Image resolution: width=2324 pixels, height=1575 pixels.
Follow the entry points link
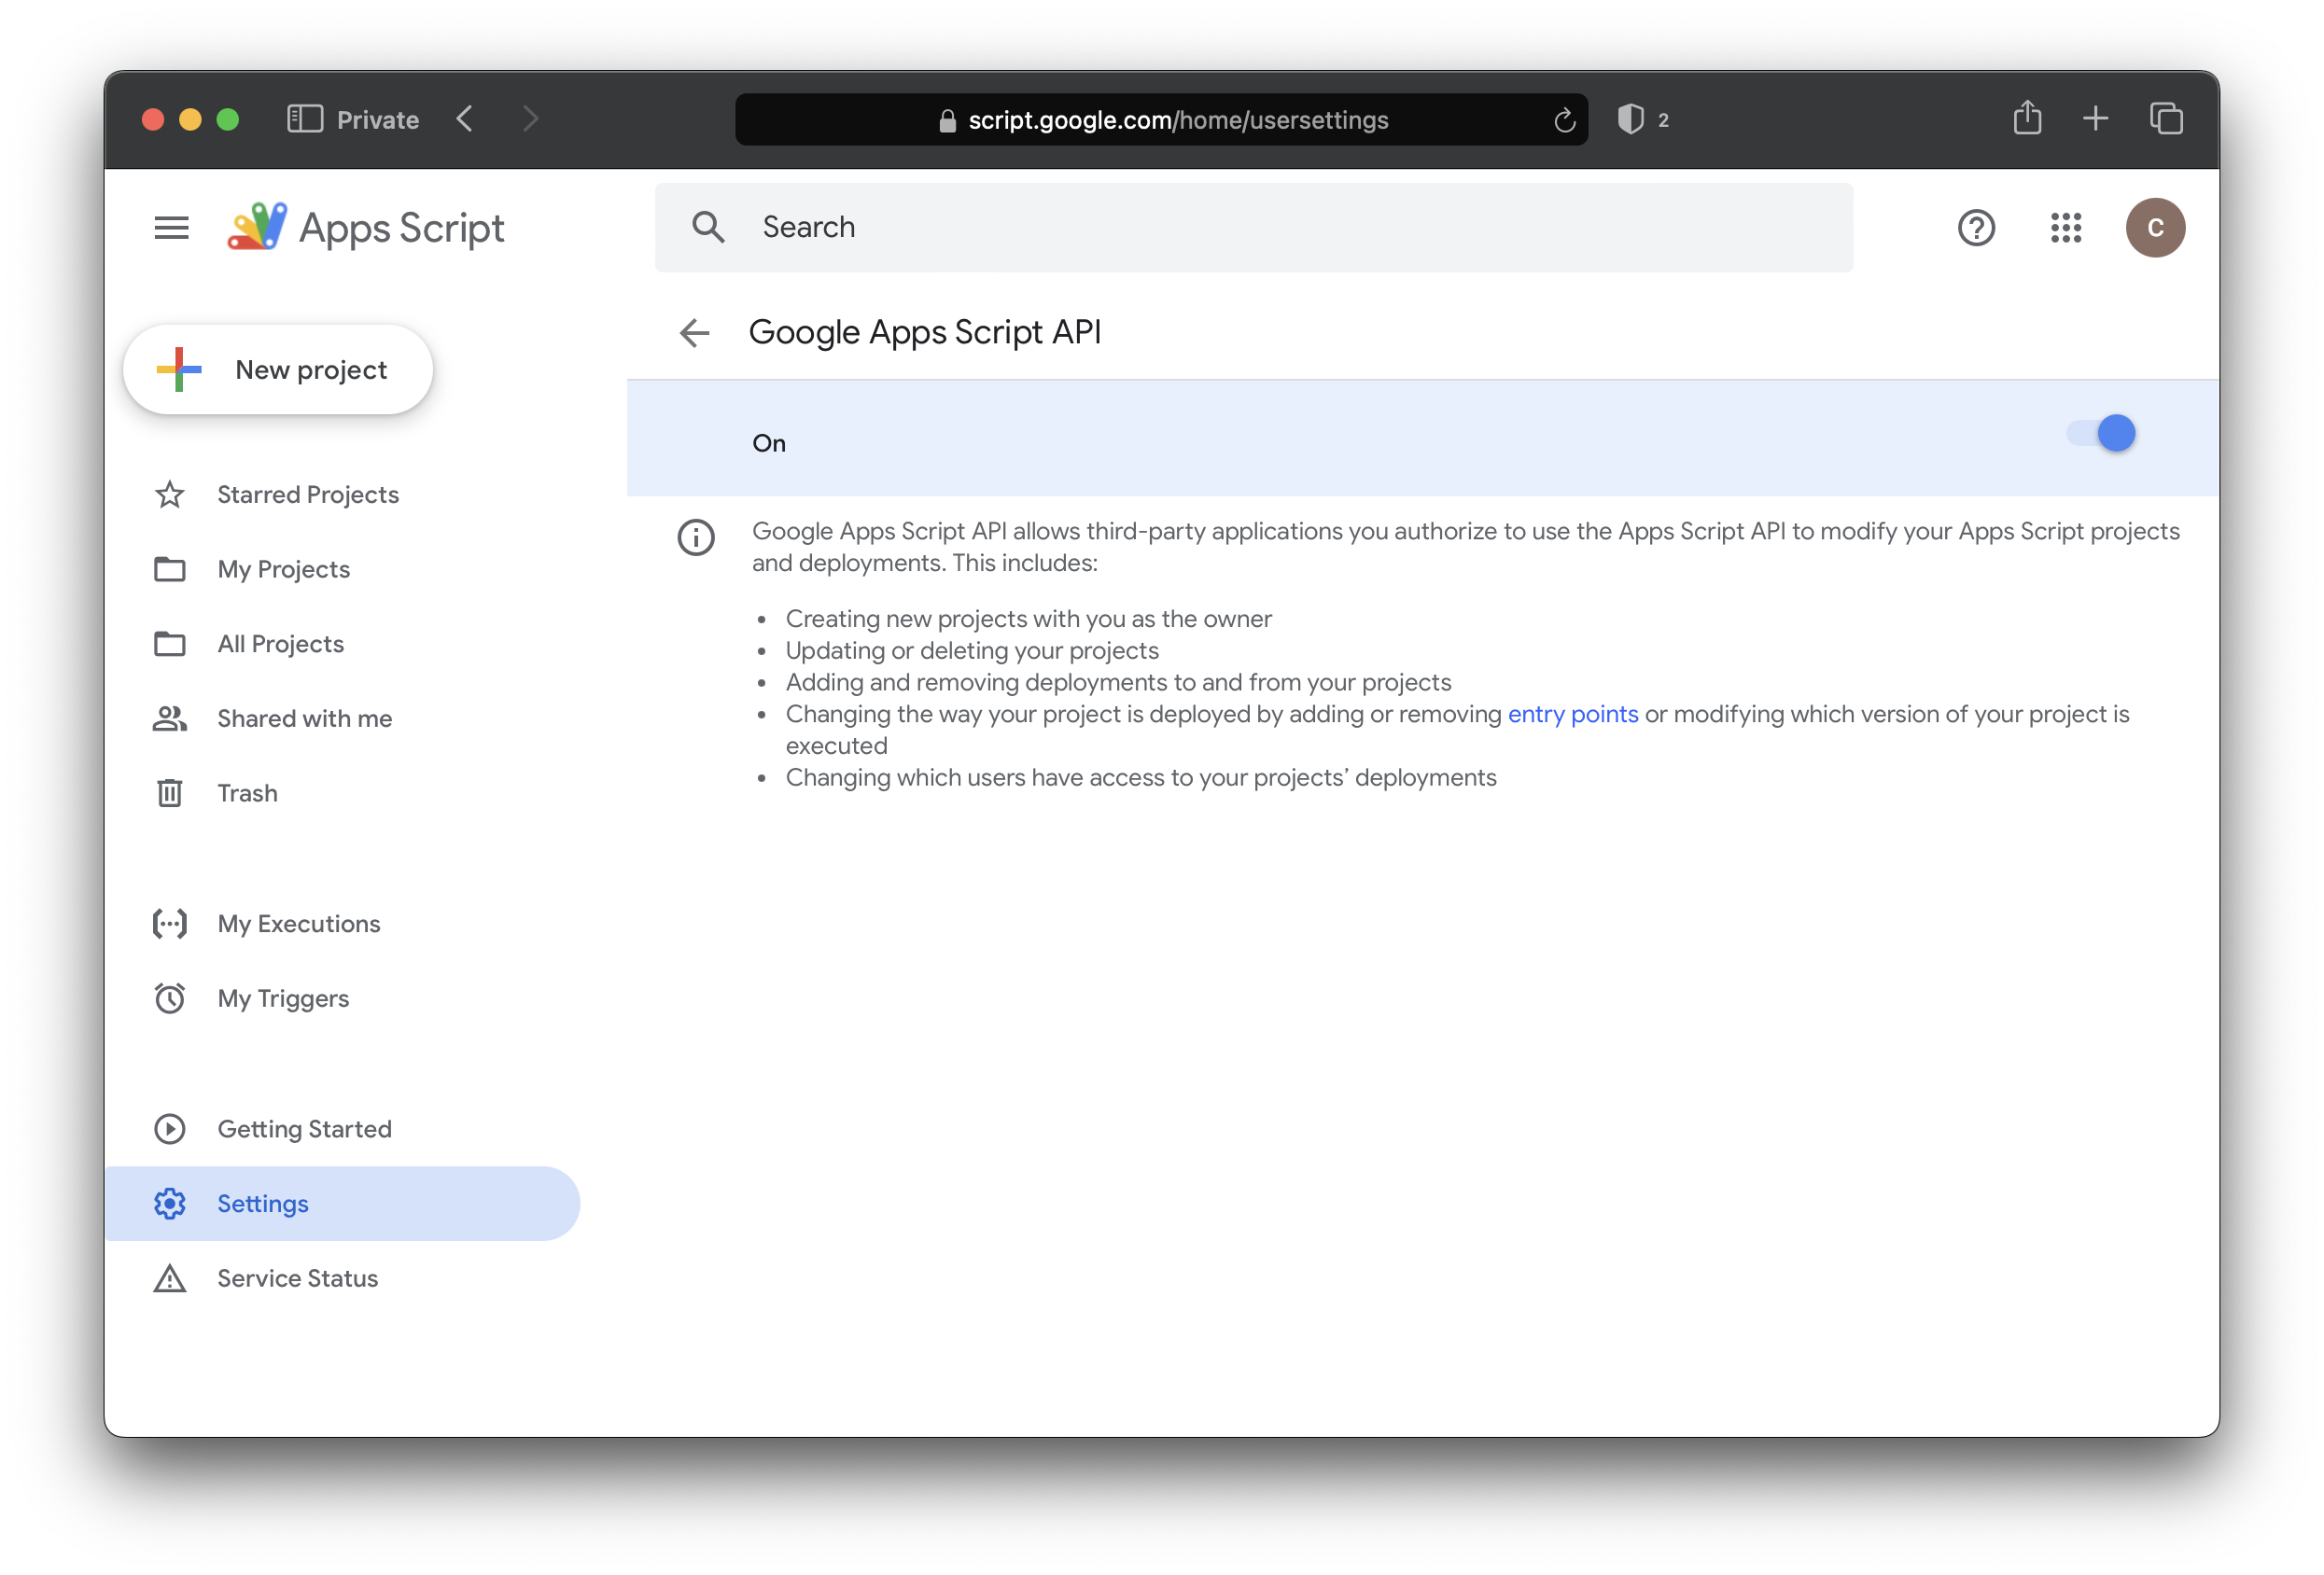[1572, 714]
